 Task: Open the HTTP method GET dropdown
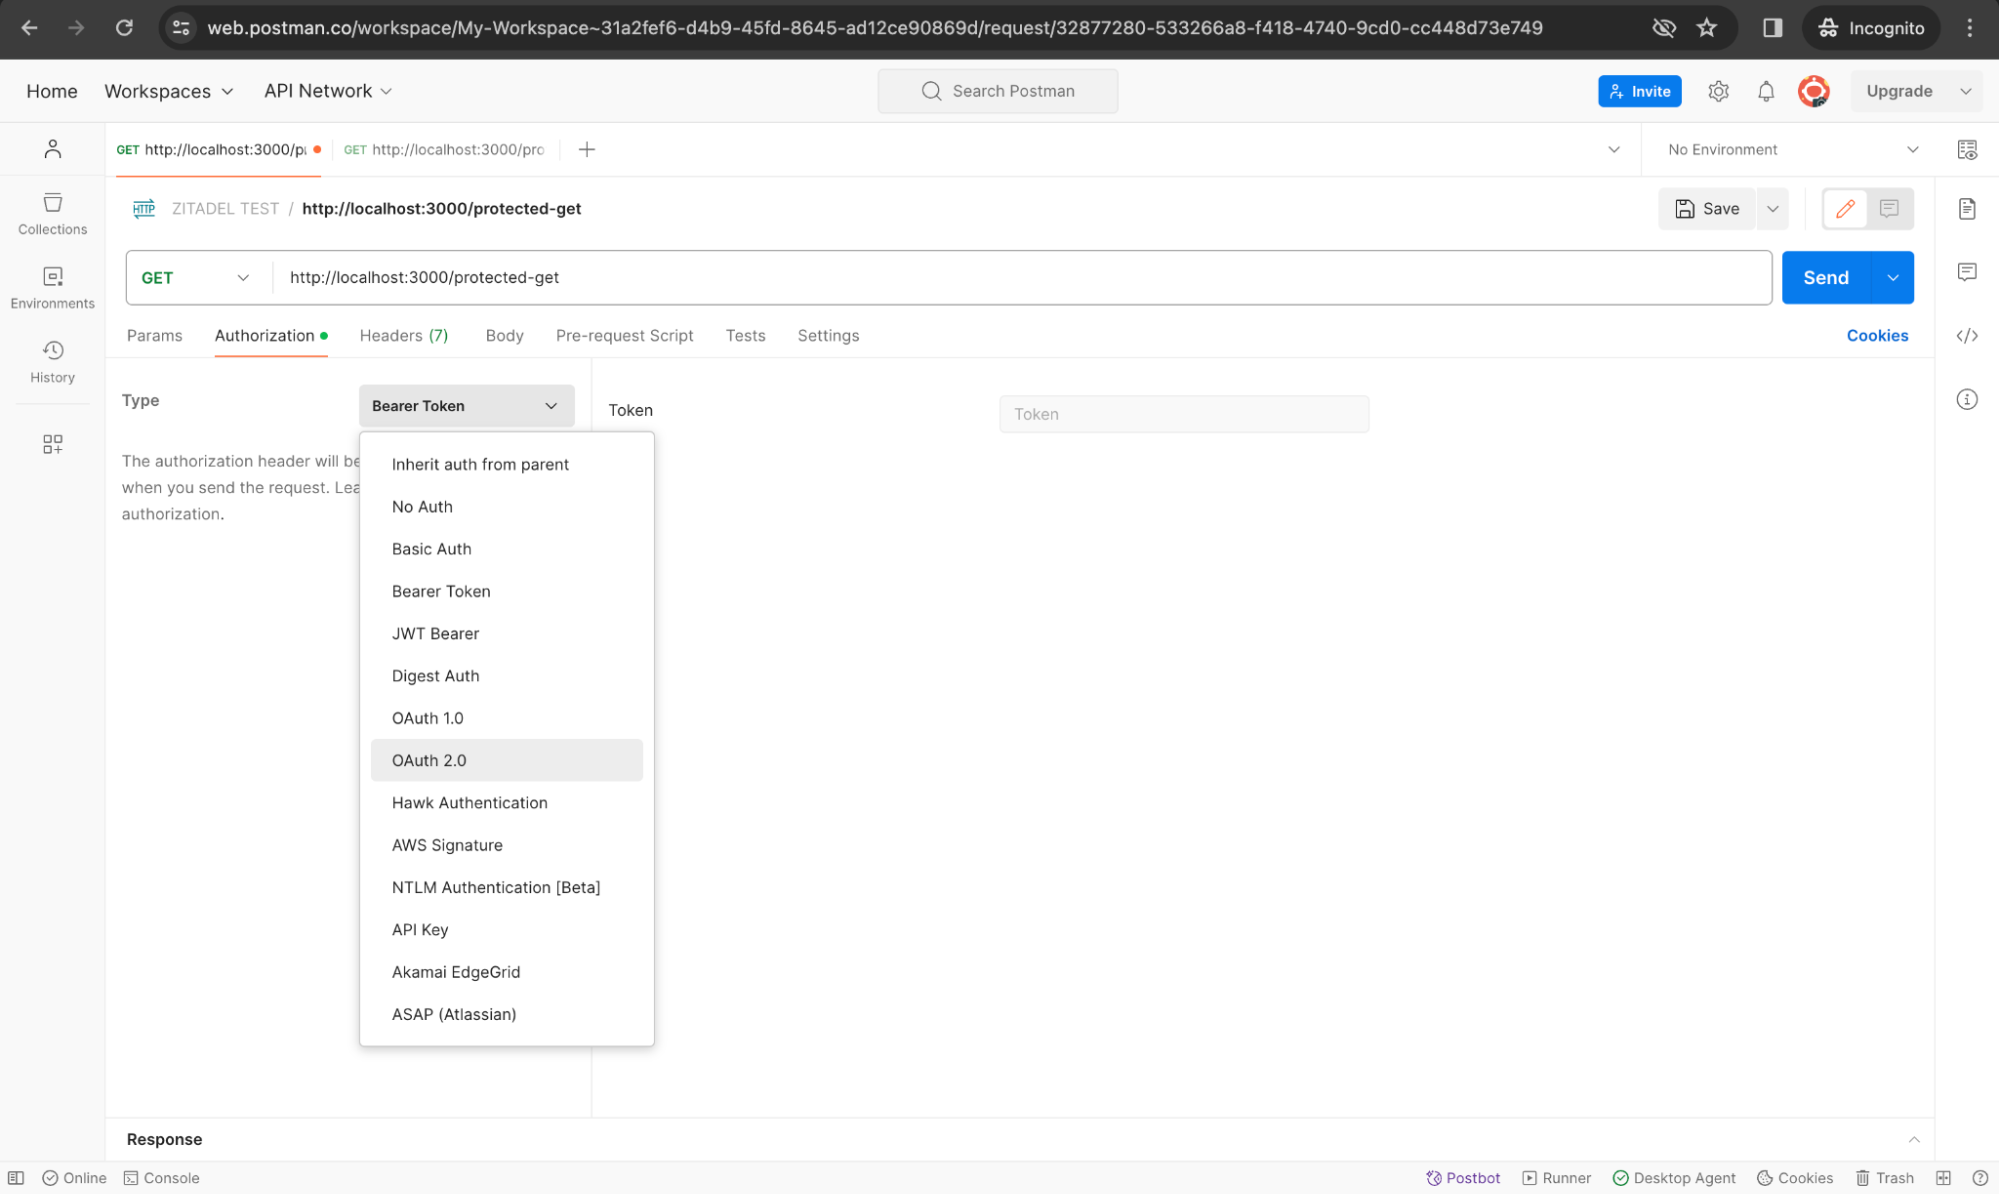(195, 277)
